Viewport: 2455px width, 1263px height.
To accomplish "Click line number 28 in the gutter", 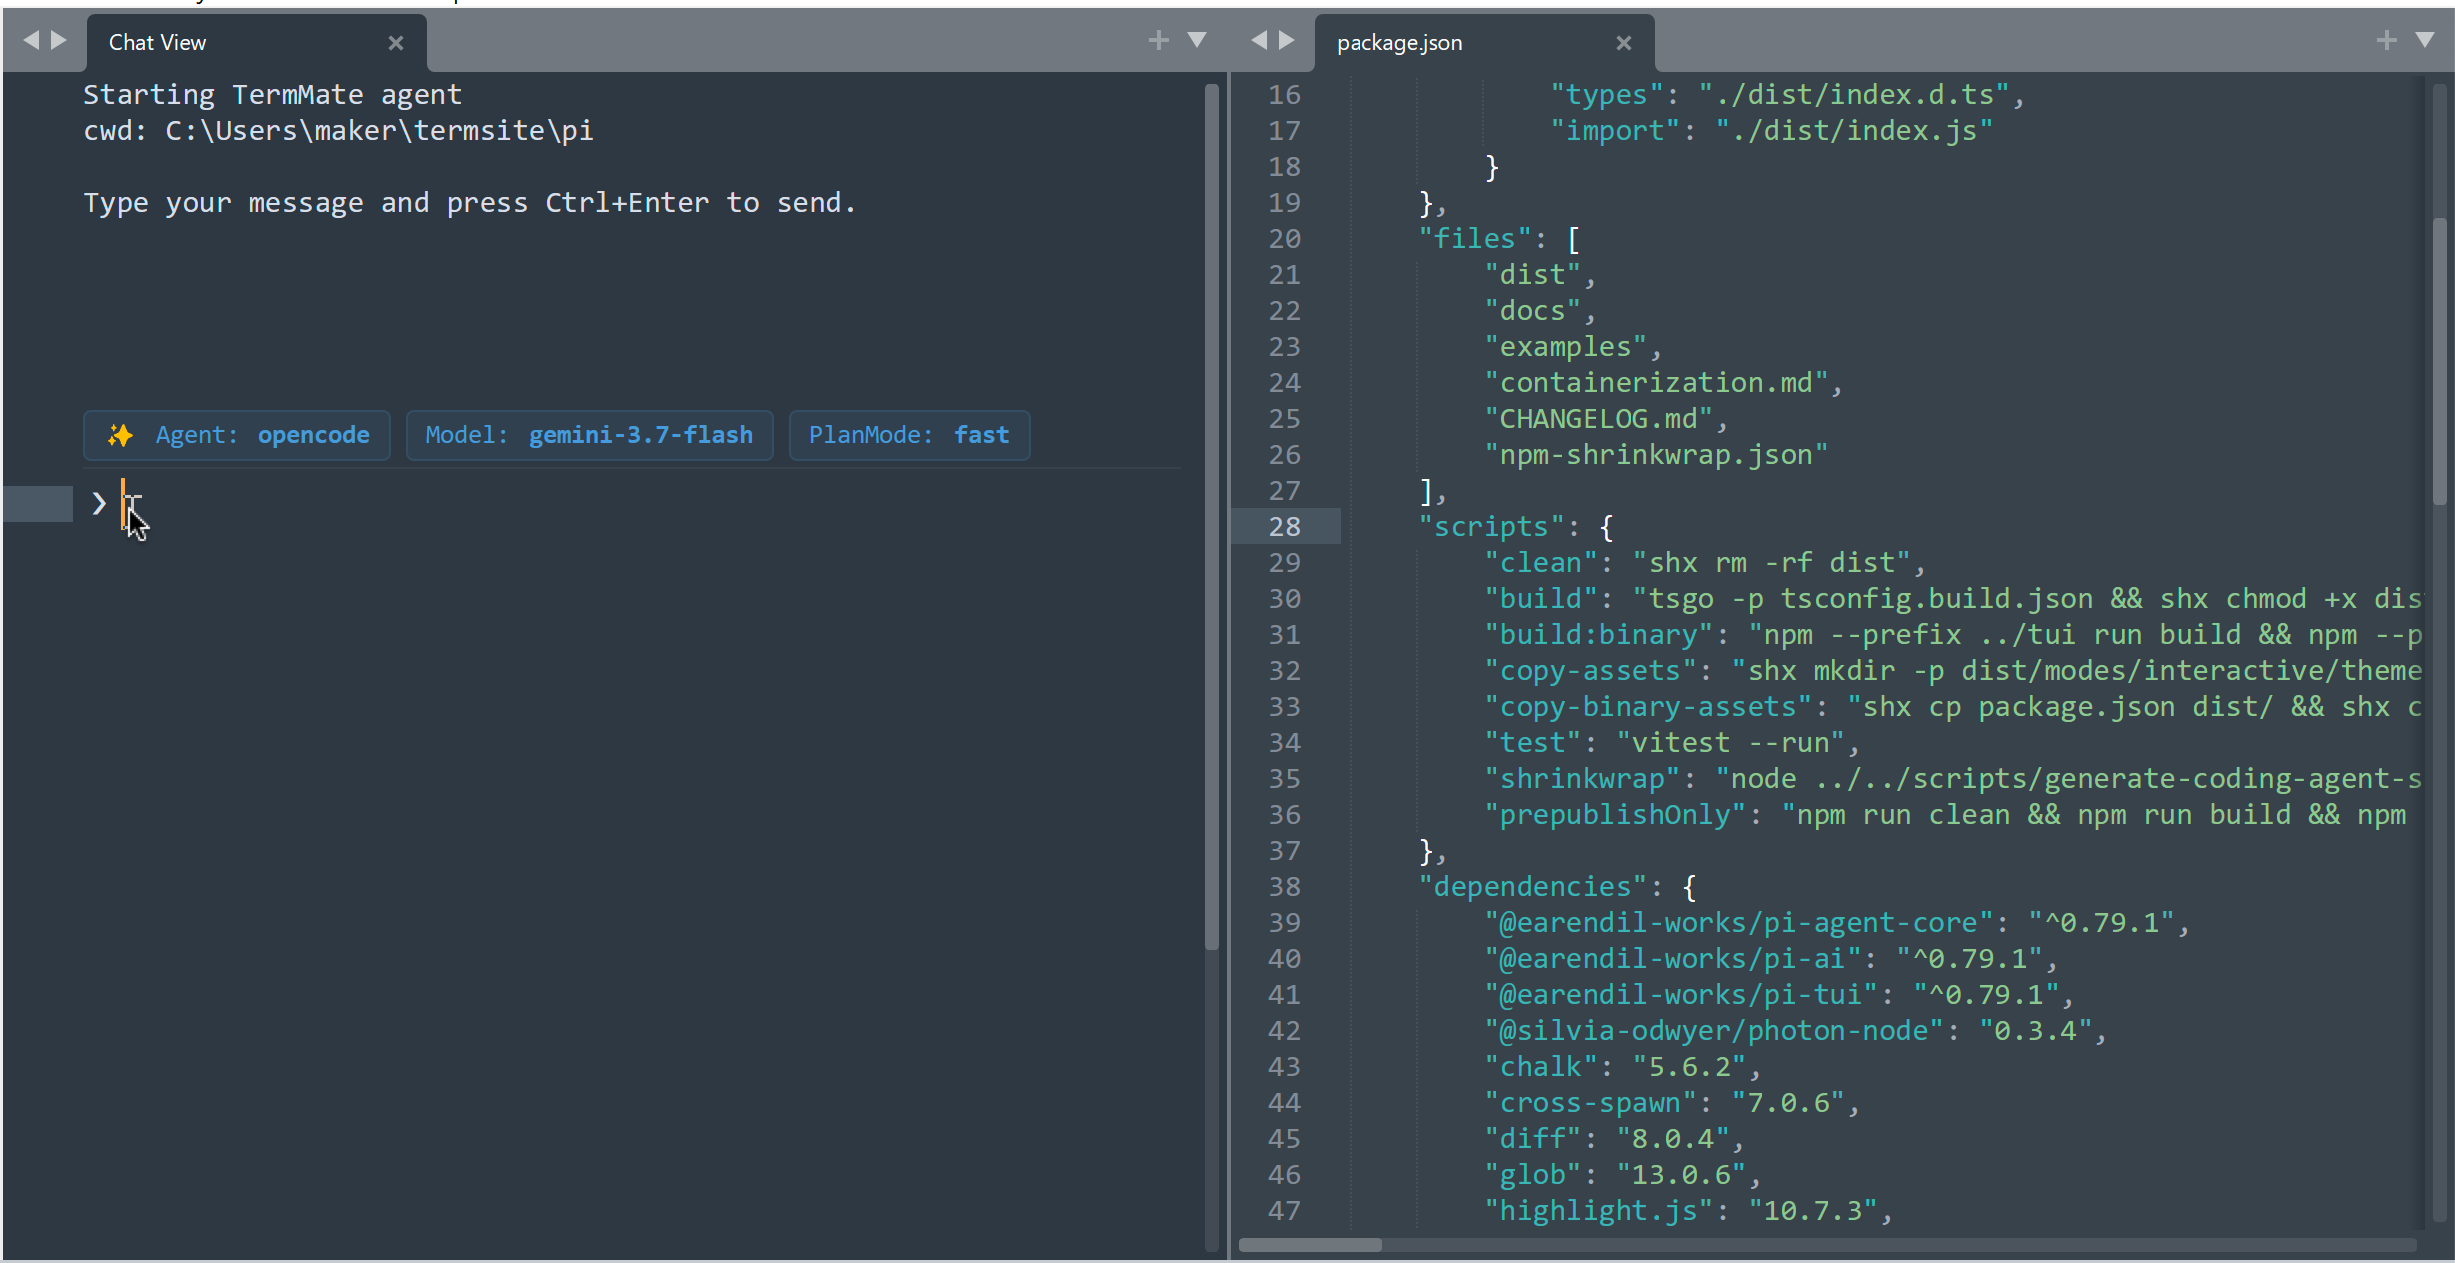I will 1285,526.
